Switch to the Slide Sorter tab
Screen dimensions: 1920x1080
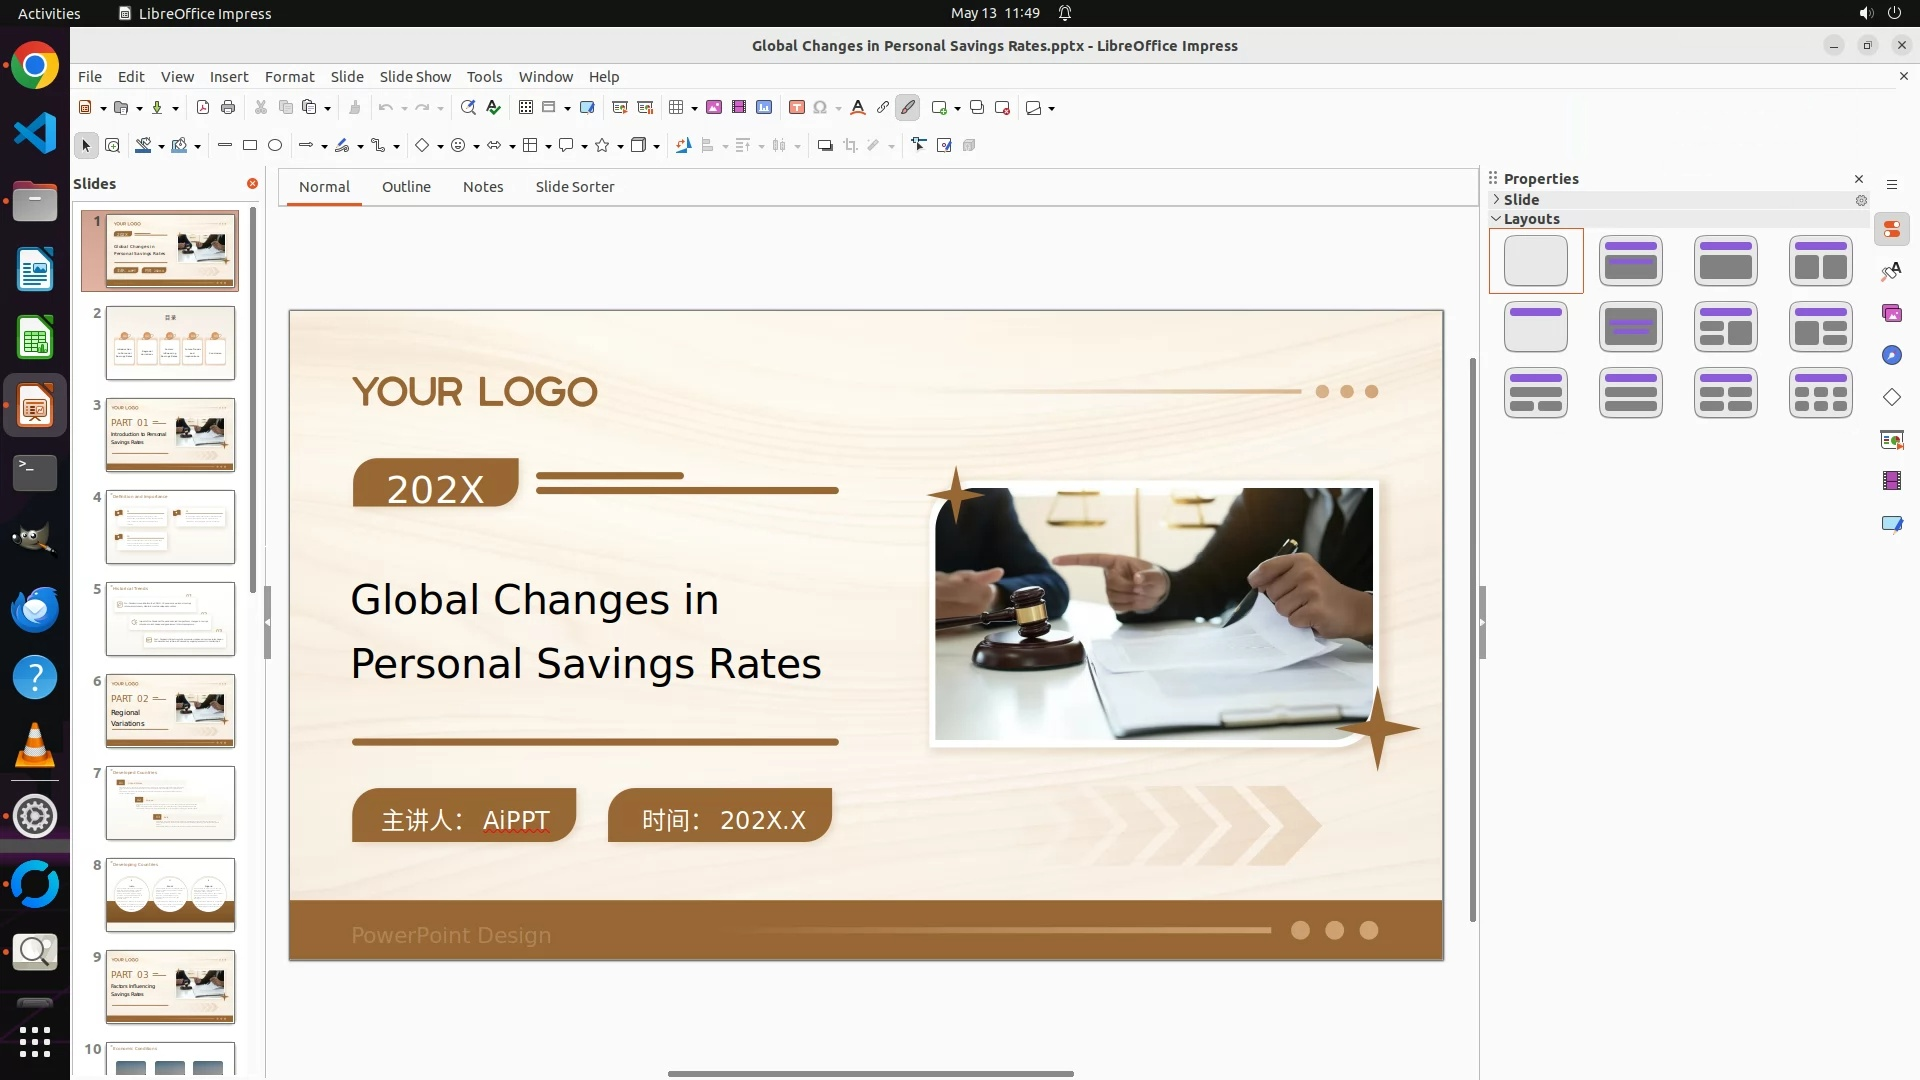[574, 187]
